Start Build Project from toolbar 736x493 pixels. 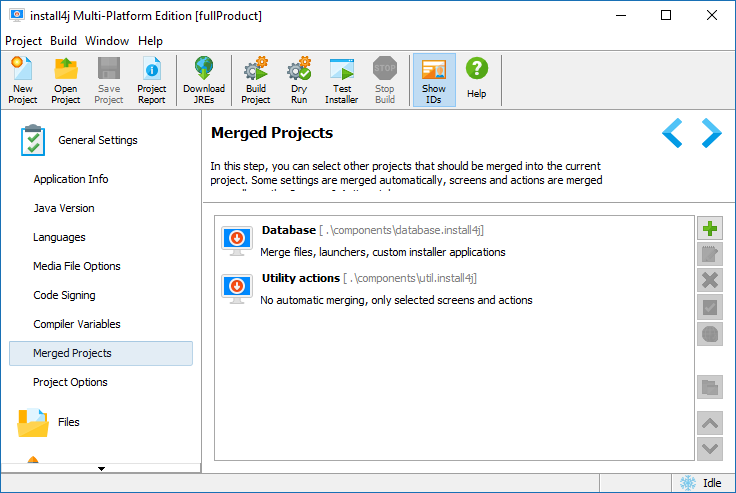point(256,80)
